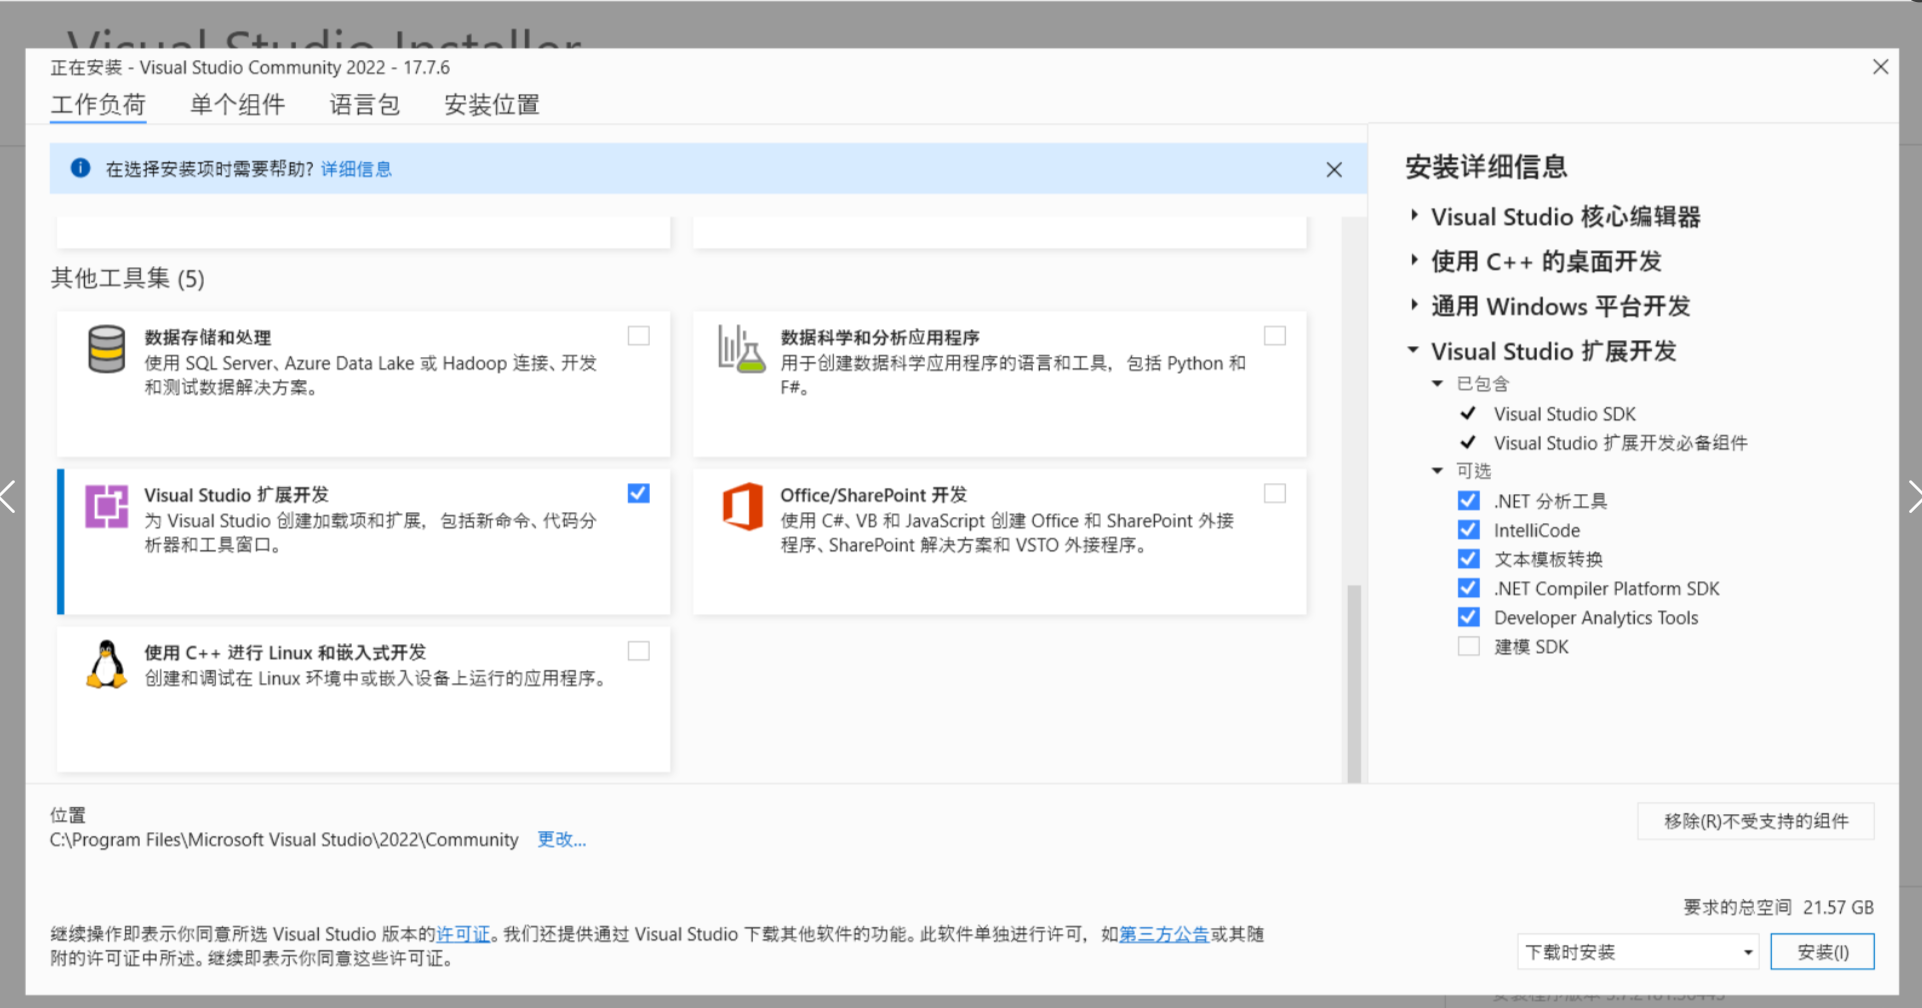Close the installer dialog with the top-right X
This screenshot has height=1008, width=1922.
coord(1880,67)
